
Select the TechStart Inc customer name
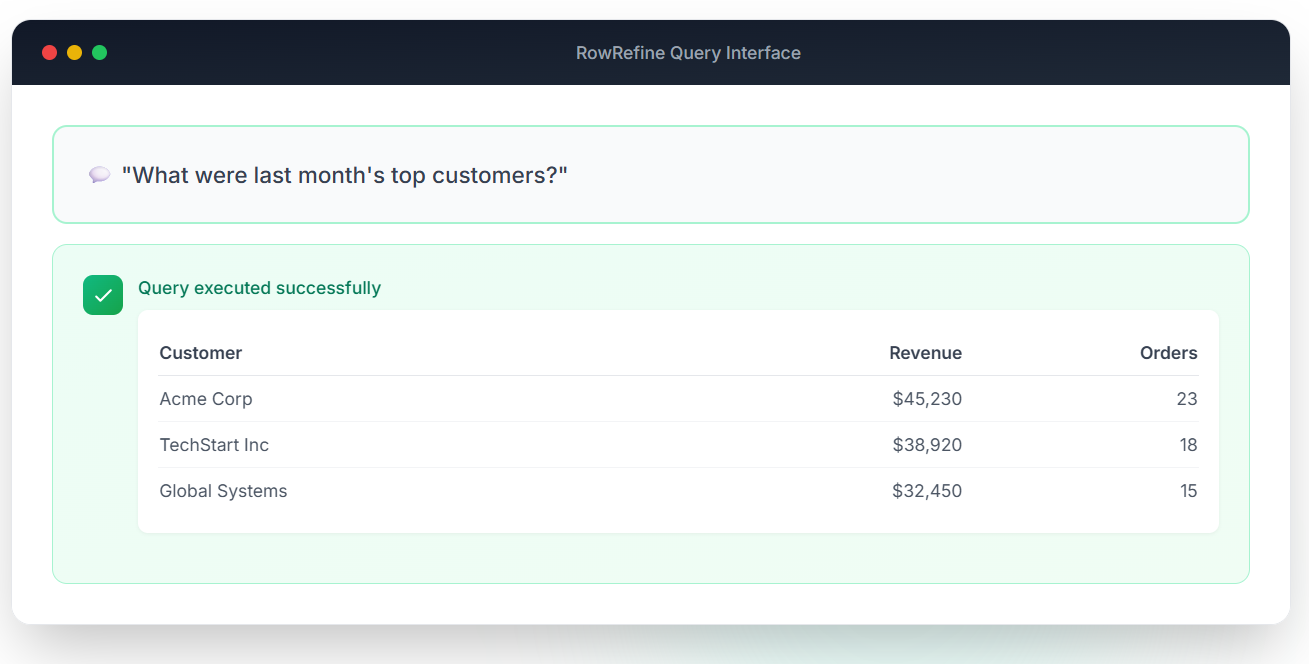[214, 445]
